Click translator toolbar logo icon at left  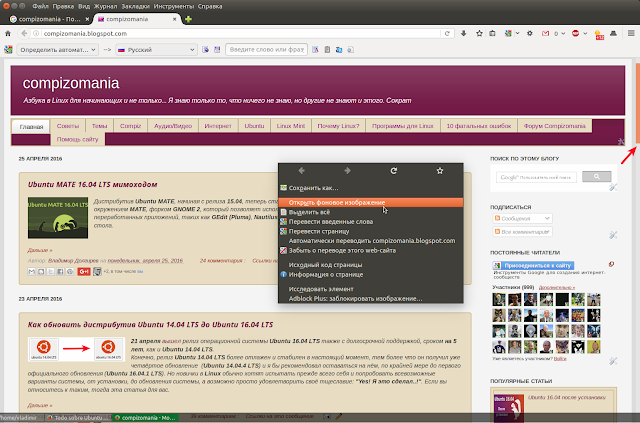tap(8, 50)
